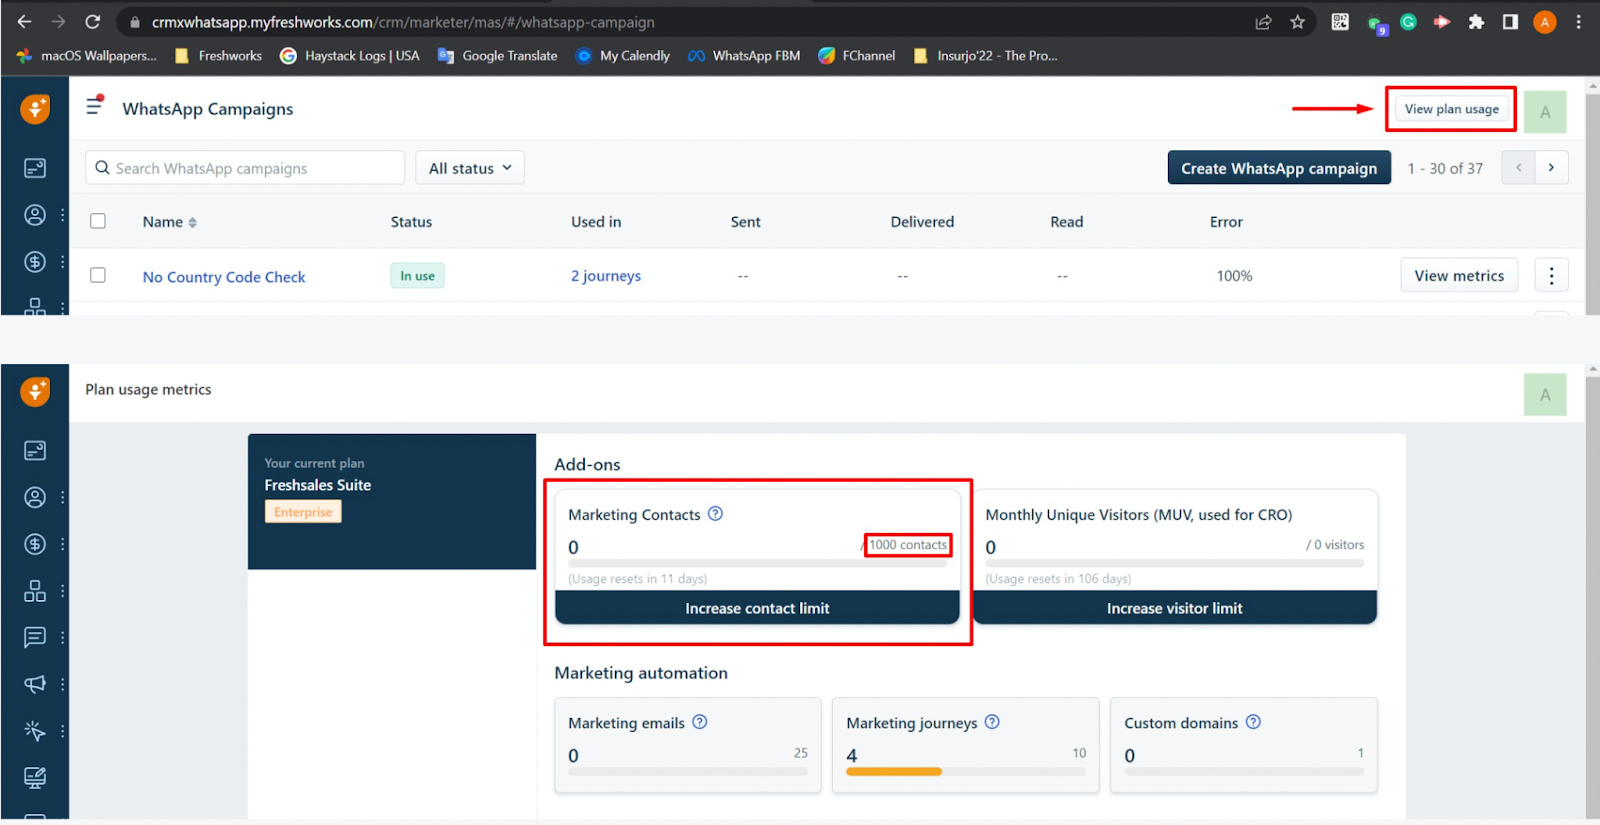This screenshot has height=825, width=1600.
Task: Click the browser share page icon
Action: click(x=1264, y=22)
